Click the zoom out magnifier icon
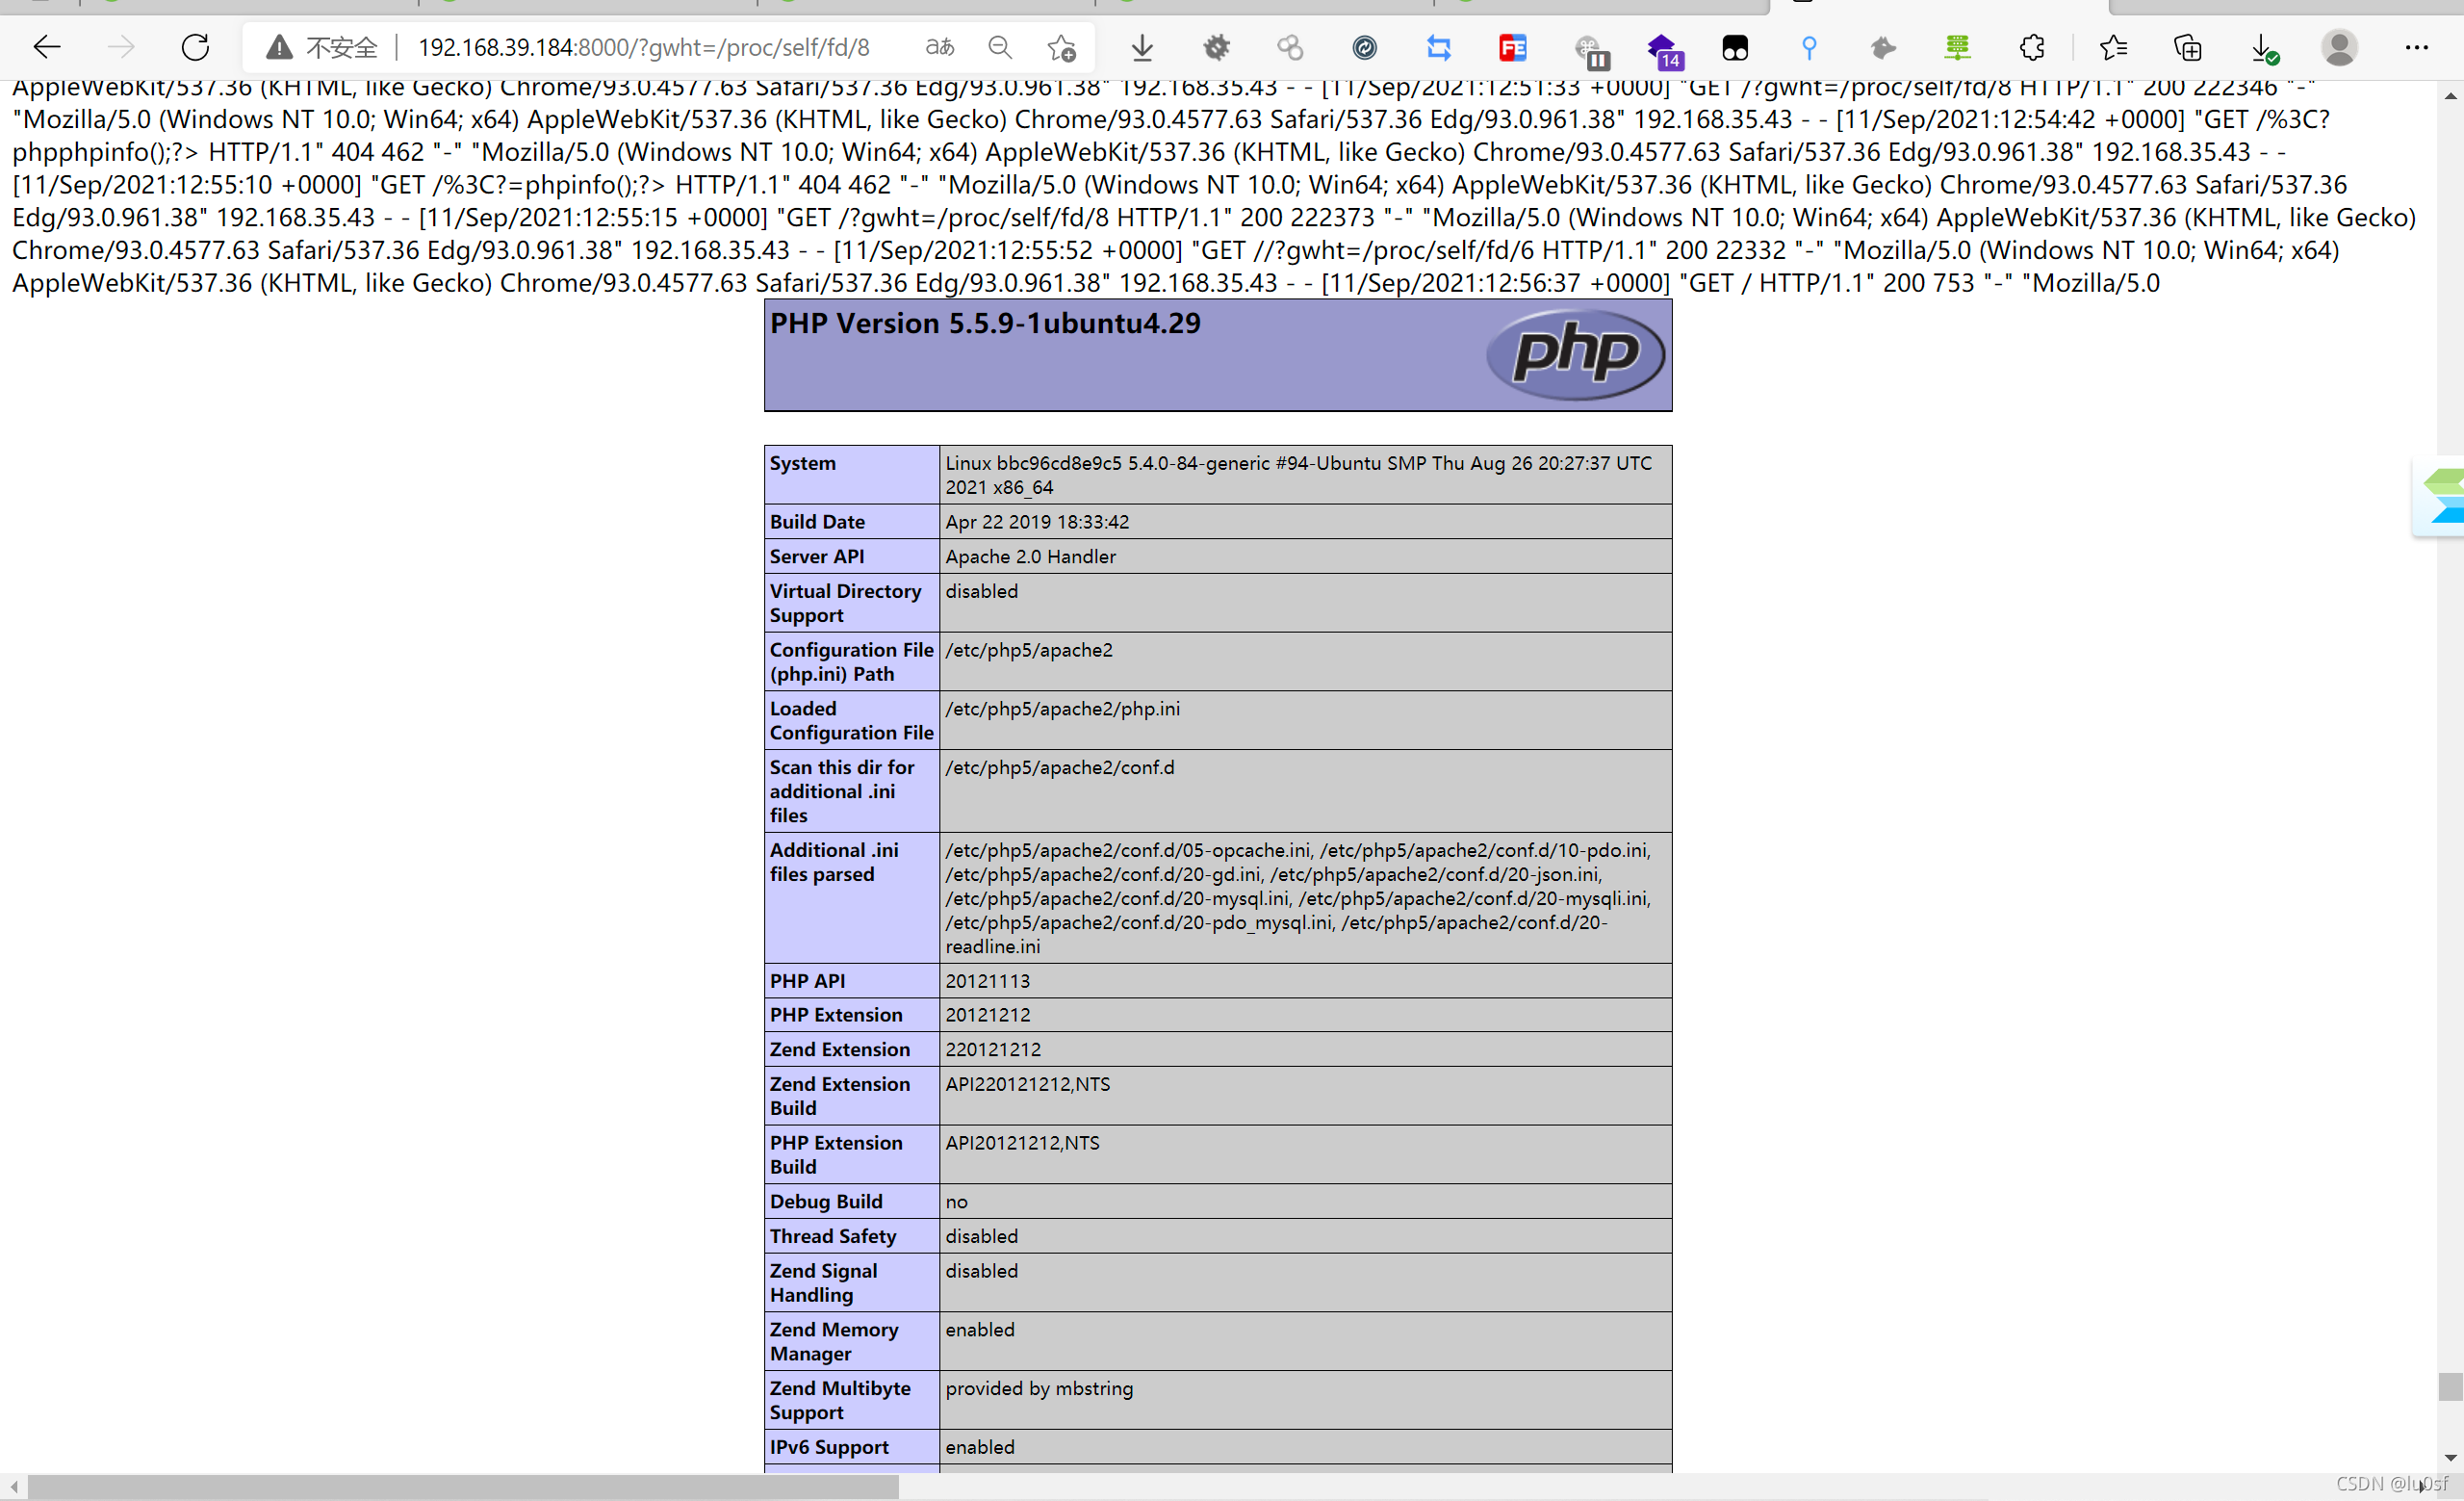Viewport: 2464px width, 1501px height. (999, 47)
